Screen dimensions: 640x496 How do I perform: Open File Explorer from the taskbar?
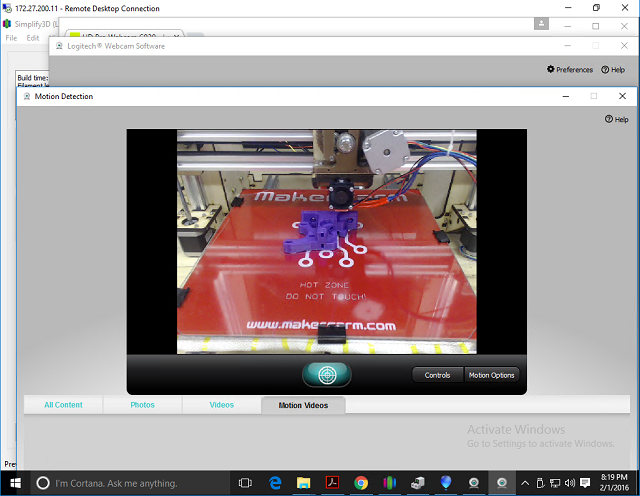pos(303,483)
